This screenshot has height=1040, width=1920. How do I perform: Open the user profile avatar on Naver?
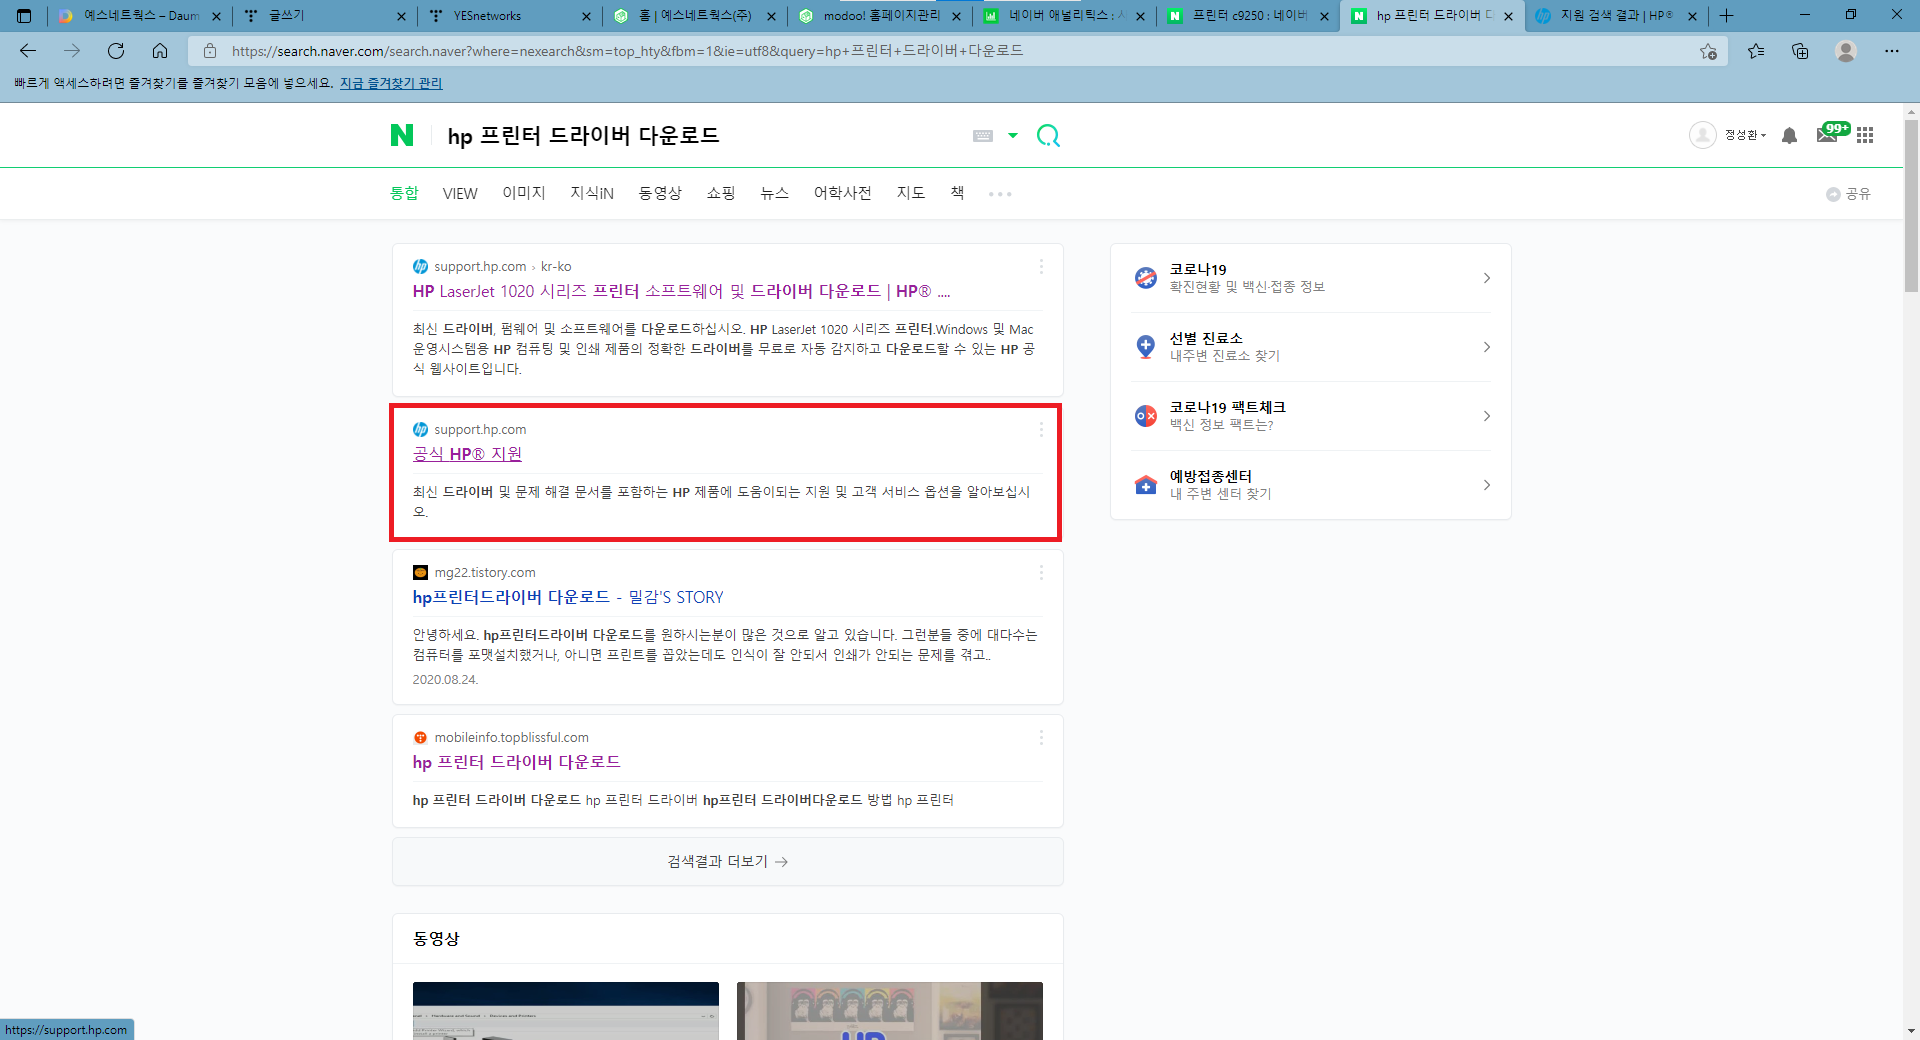[1702, 135]
